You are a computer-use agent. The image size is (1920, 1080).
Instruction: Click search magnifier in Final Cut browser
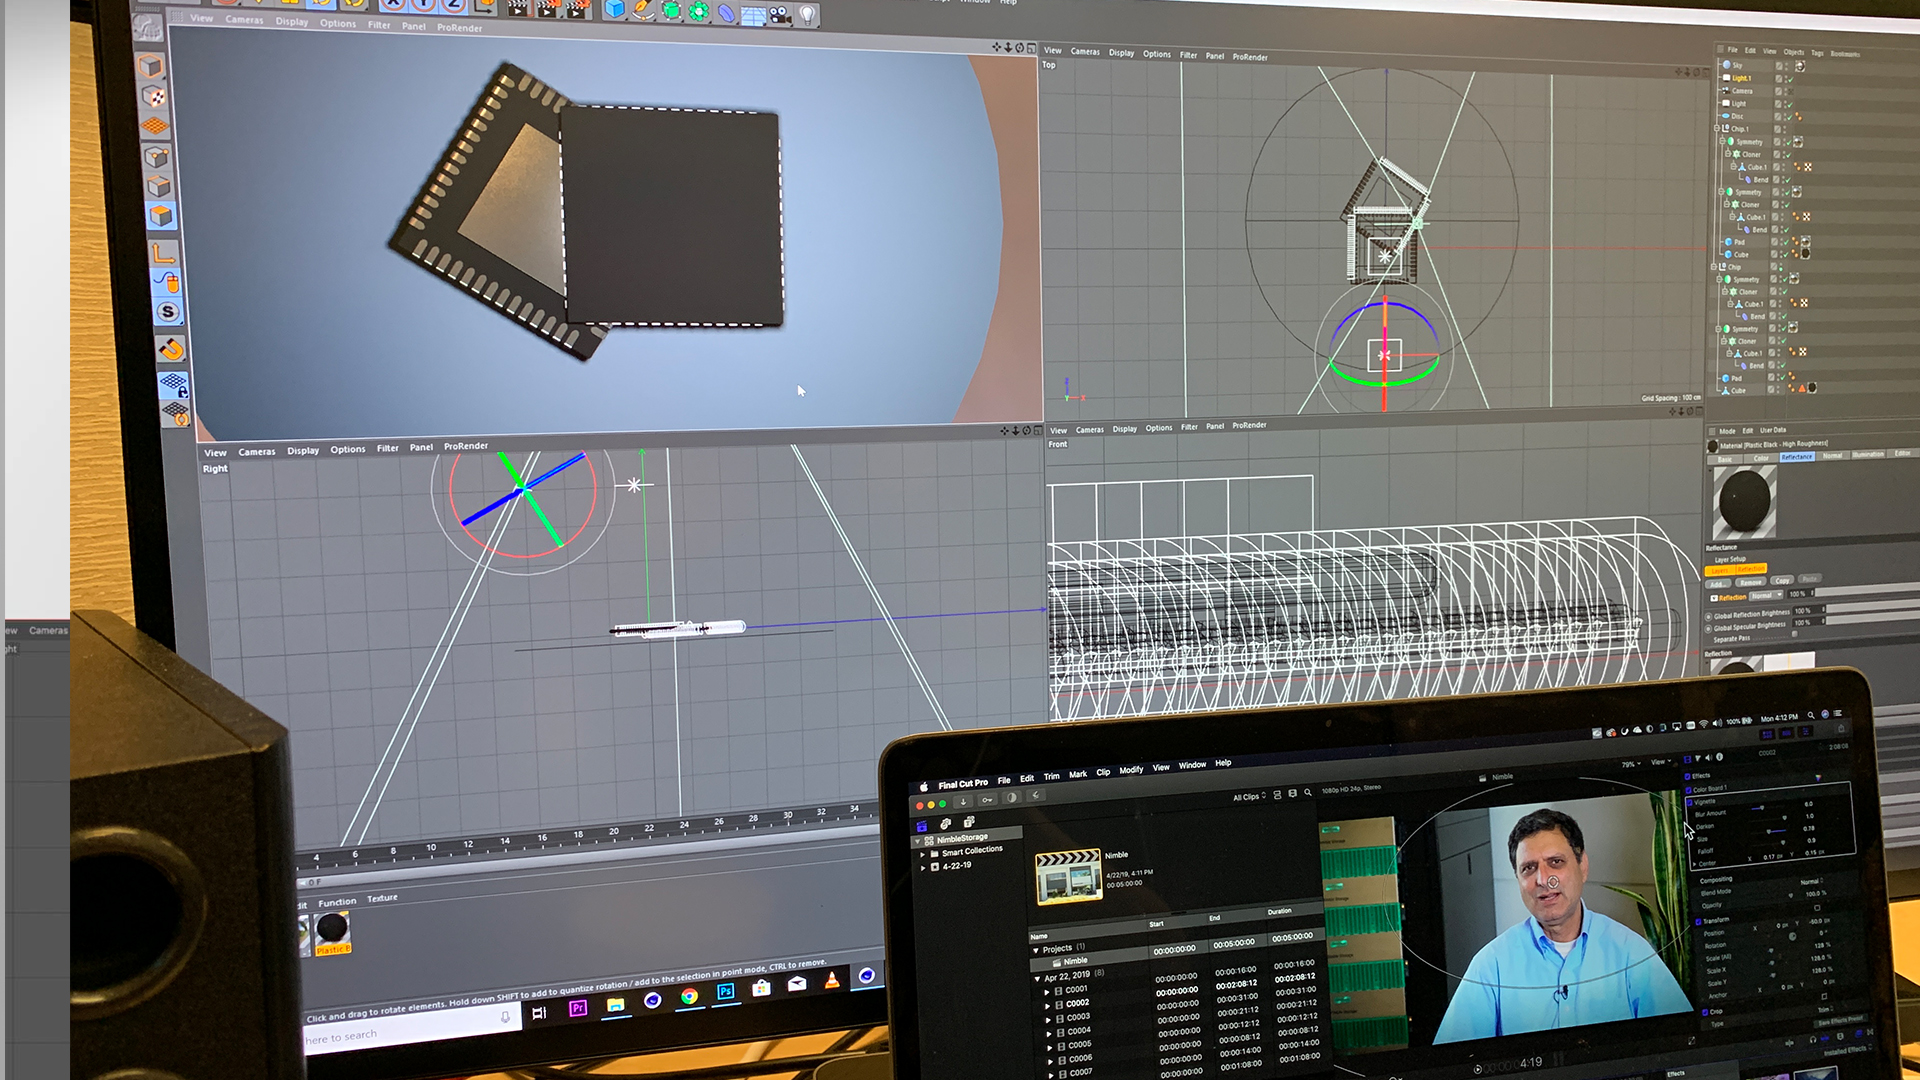[1308, 792]
